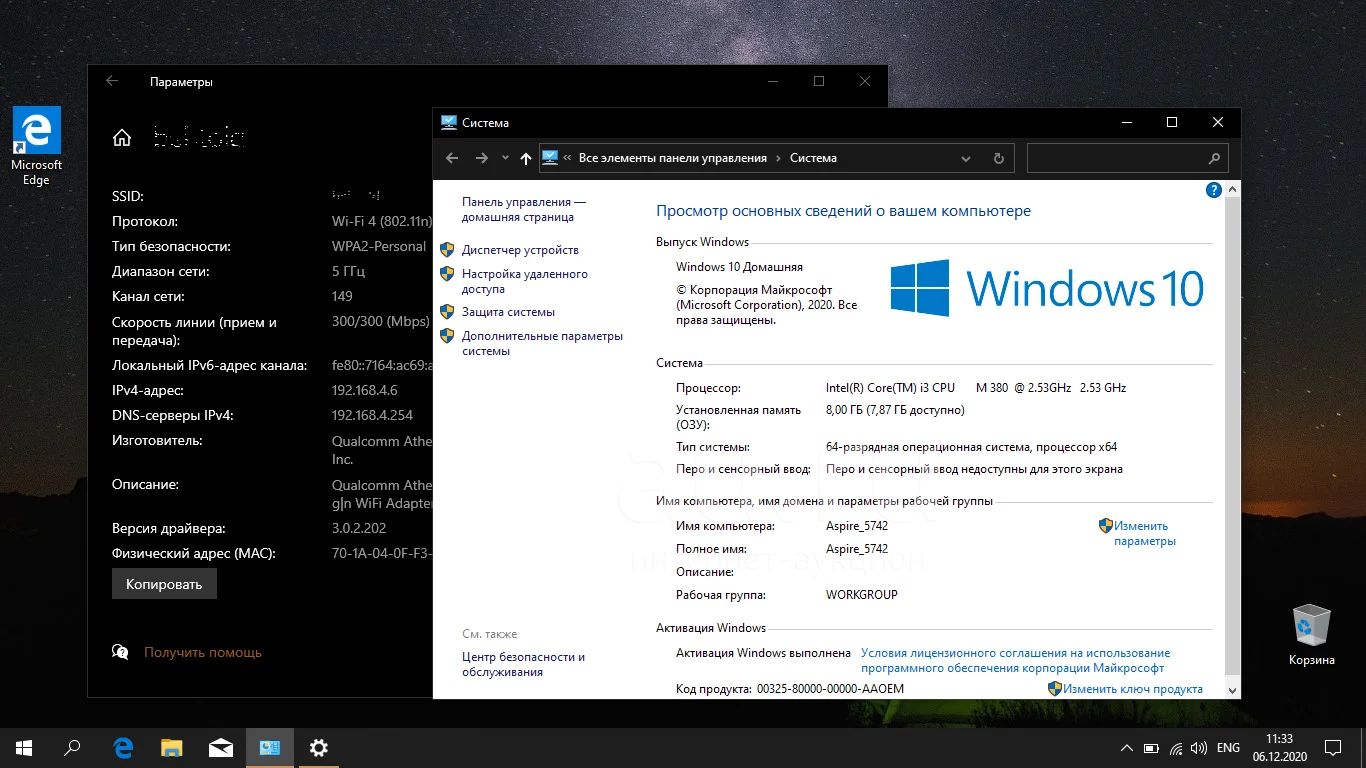Click the Settings gear in taskbar
The height and width of the screenshot is (768, 1366).
click(319, 747)
